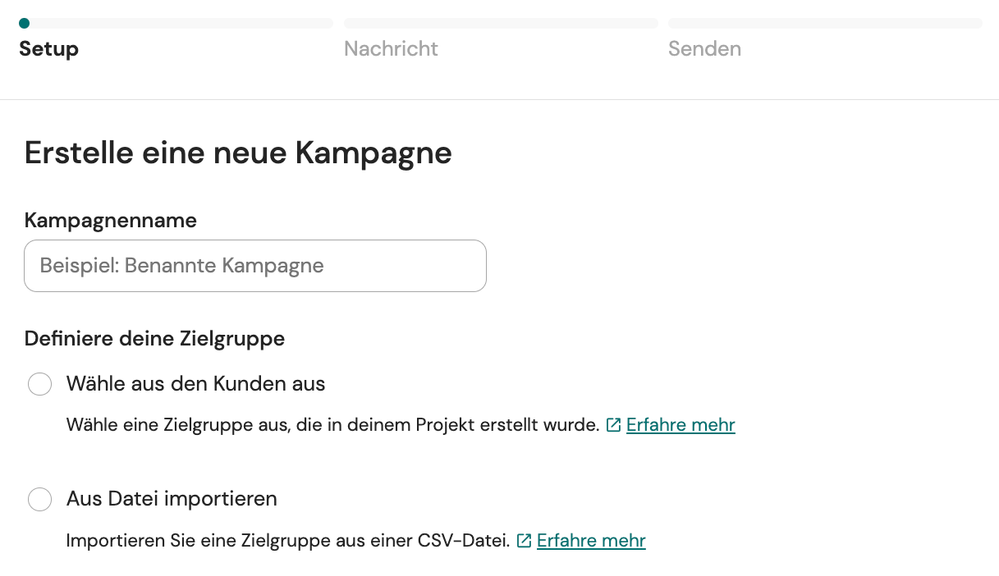The width and height of the screenshot is (999, 576).
Task: Click the progress bar above Senden
Action: [825, 24]
